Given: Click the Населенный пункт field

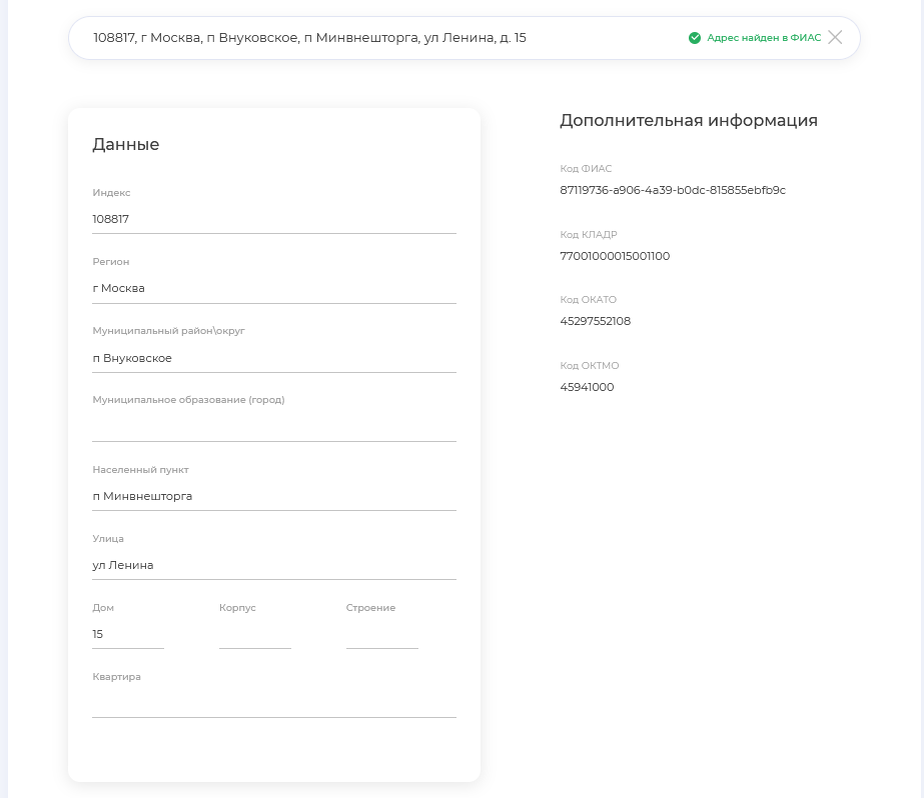Looking at the screenshot, I should point(273,496).
